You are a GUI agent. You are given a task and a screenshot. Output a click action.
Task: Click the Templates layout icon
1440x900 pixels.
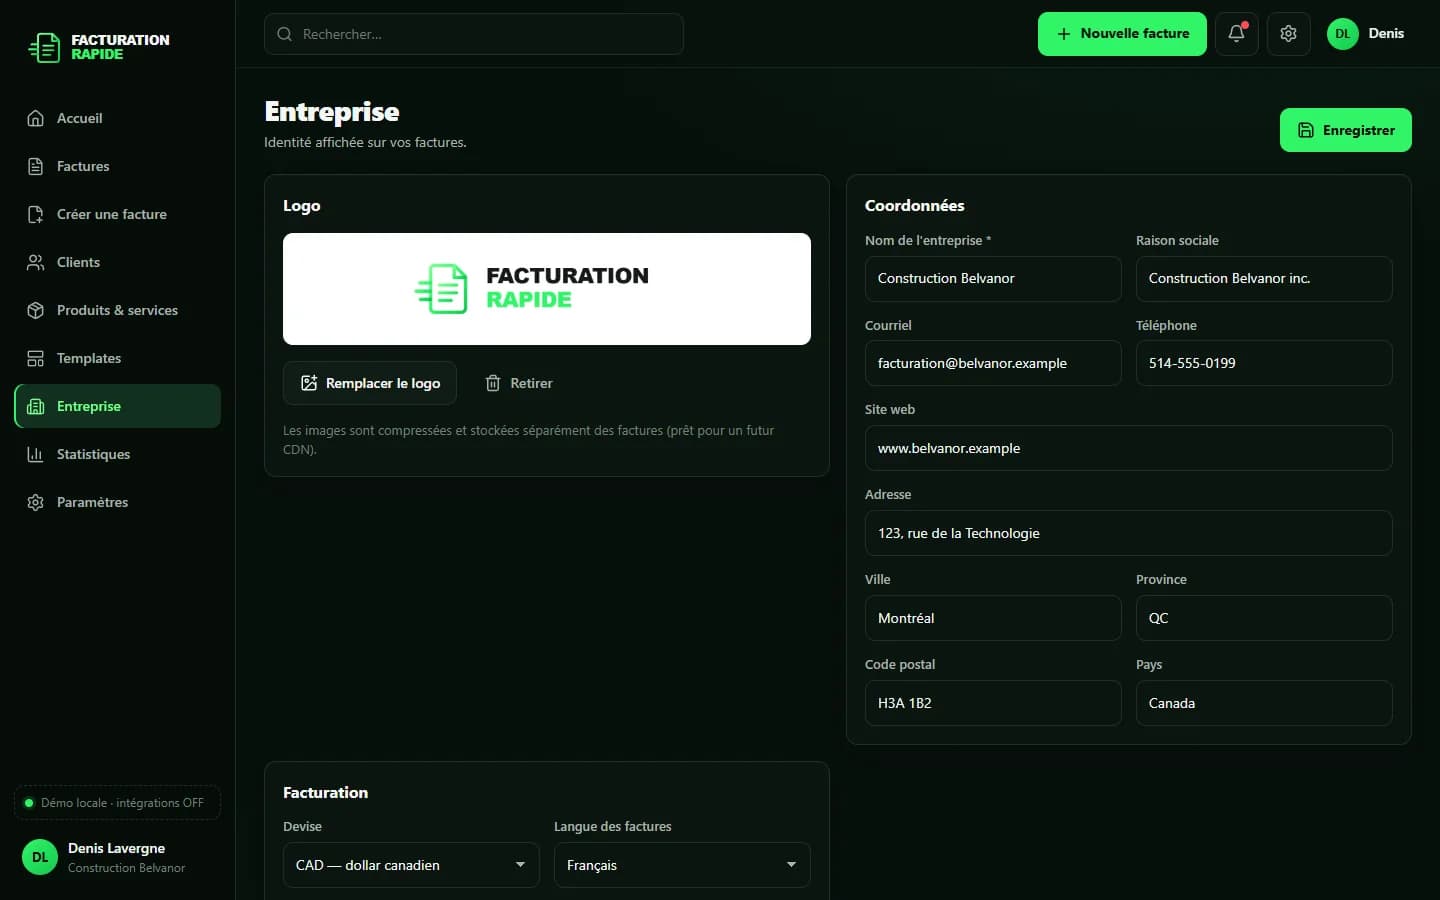(x=36, y=358)
